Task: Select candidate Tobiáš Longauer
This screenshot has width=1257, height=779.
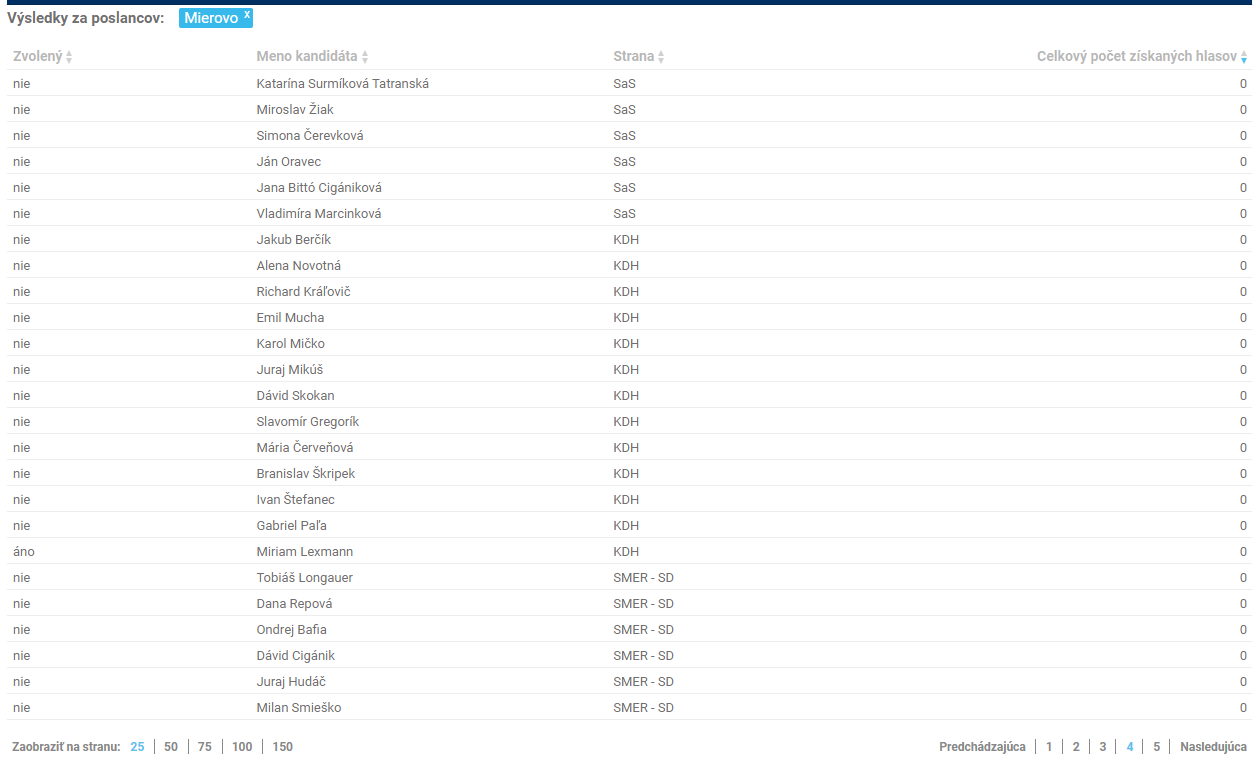Action: point(305,578)
